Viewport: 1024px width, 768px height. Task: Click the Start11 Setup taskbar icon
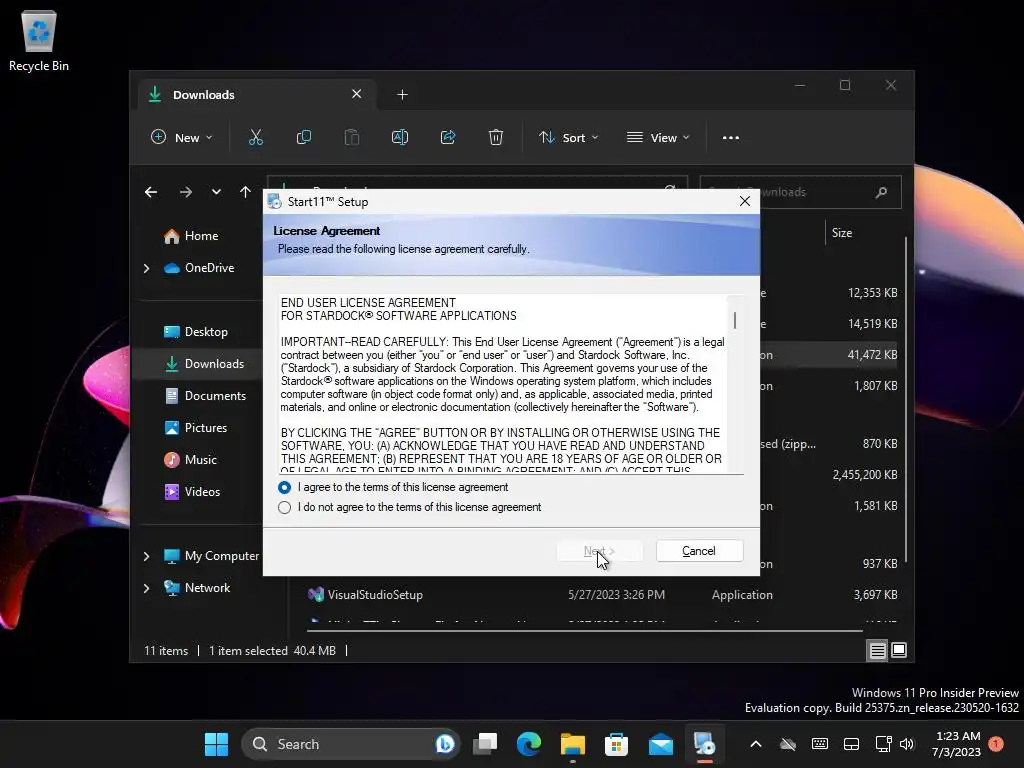point(705,744)
